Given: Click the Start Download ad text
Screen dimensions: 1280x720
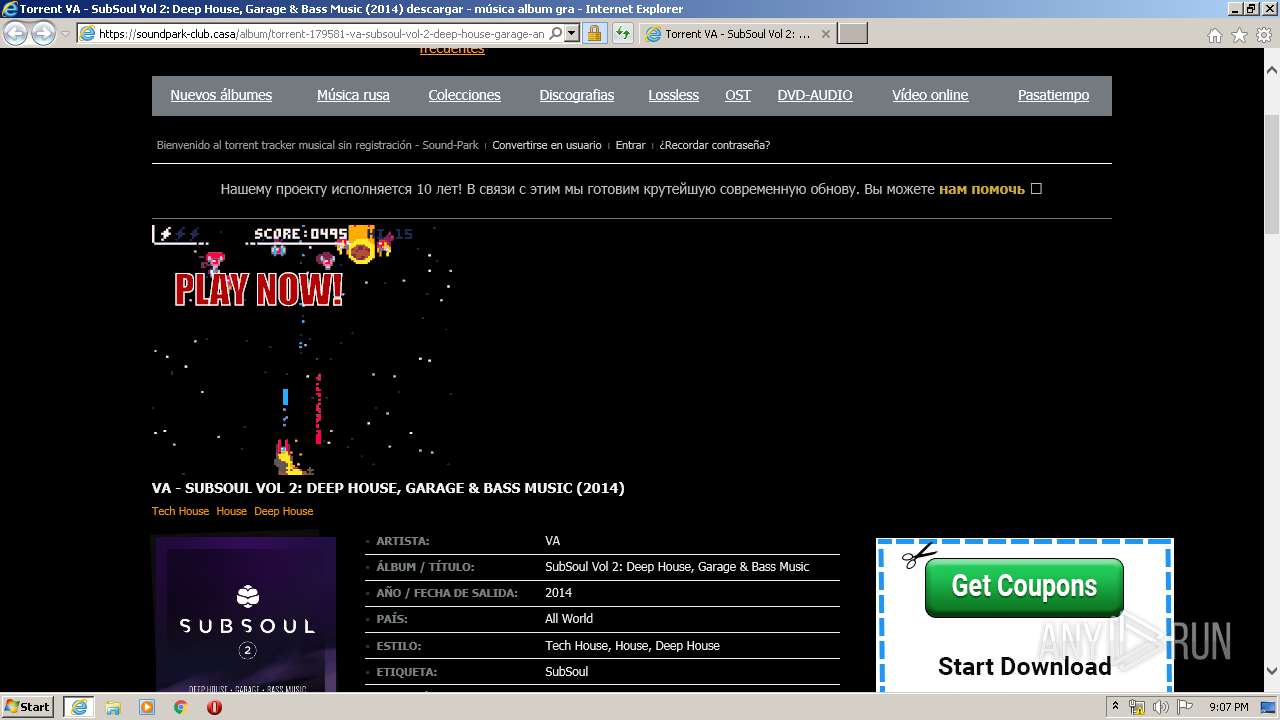Looking at the screenshot, I should [1024, 666].
